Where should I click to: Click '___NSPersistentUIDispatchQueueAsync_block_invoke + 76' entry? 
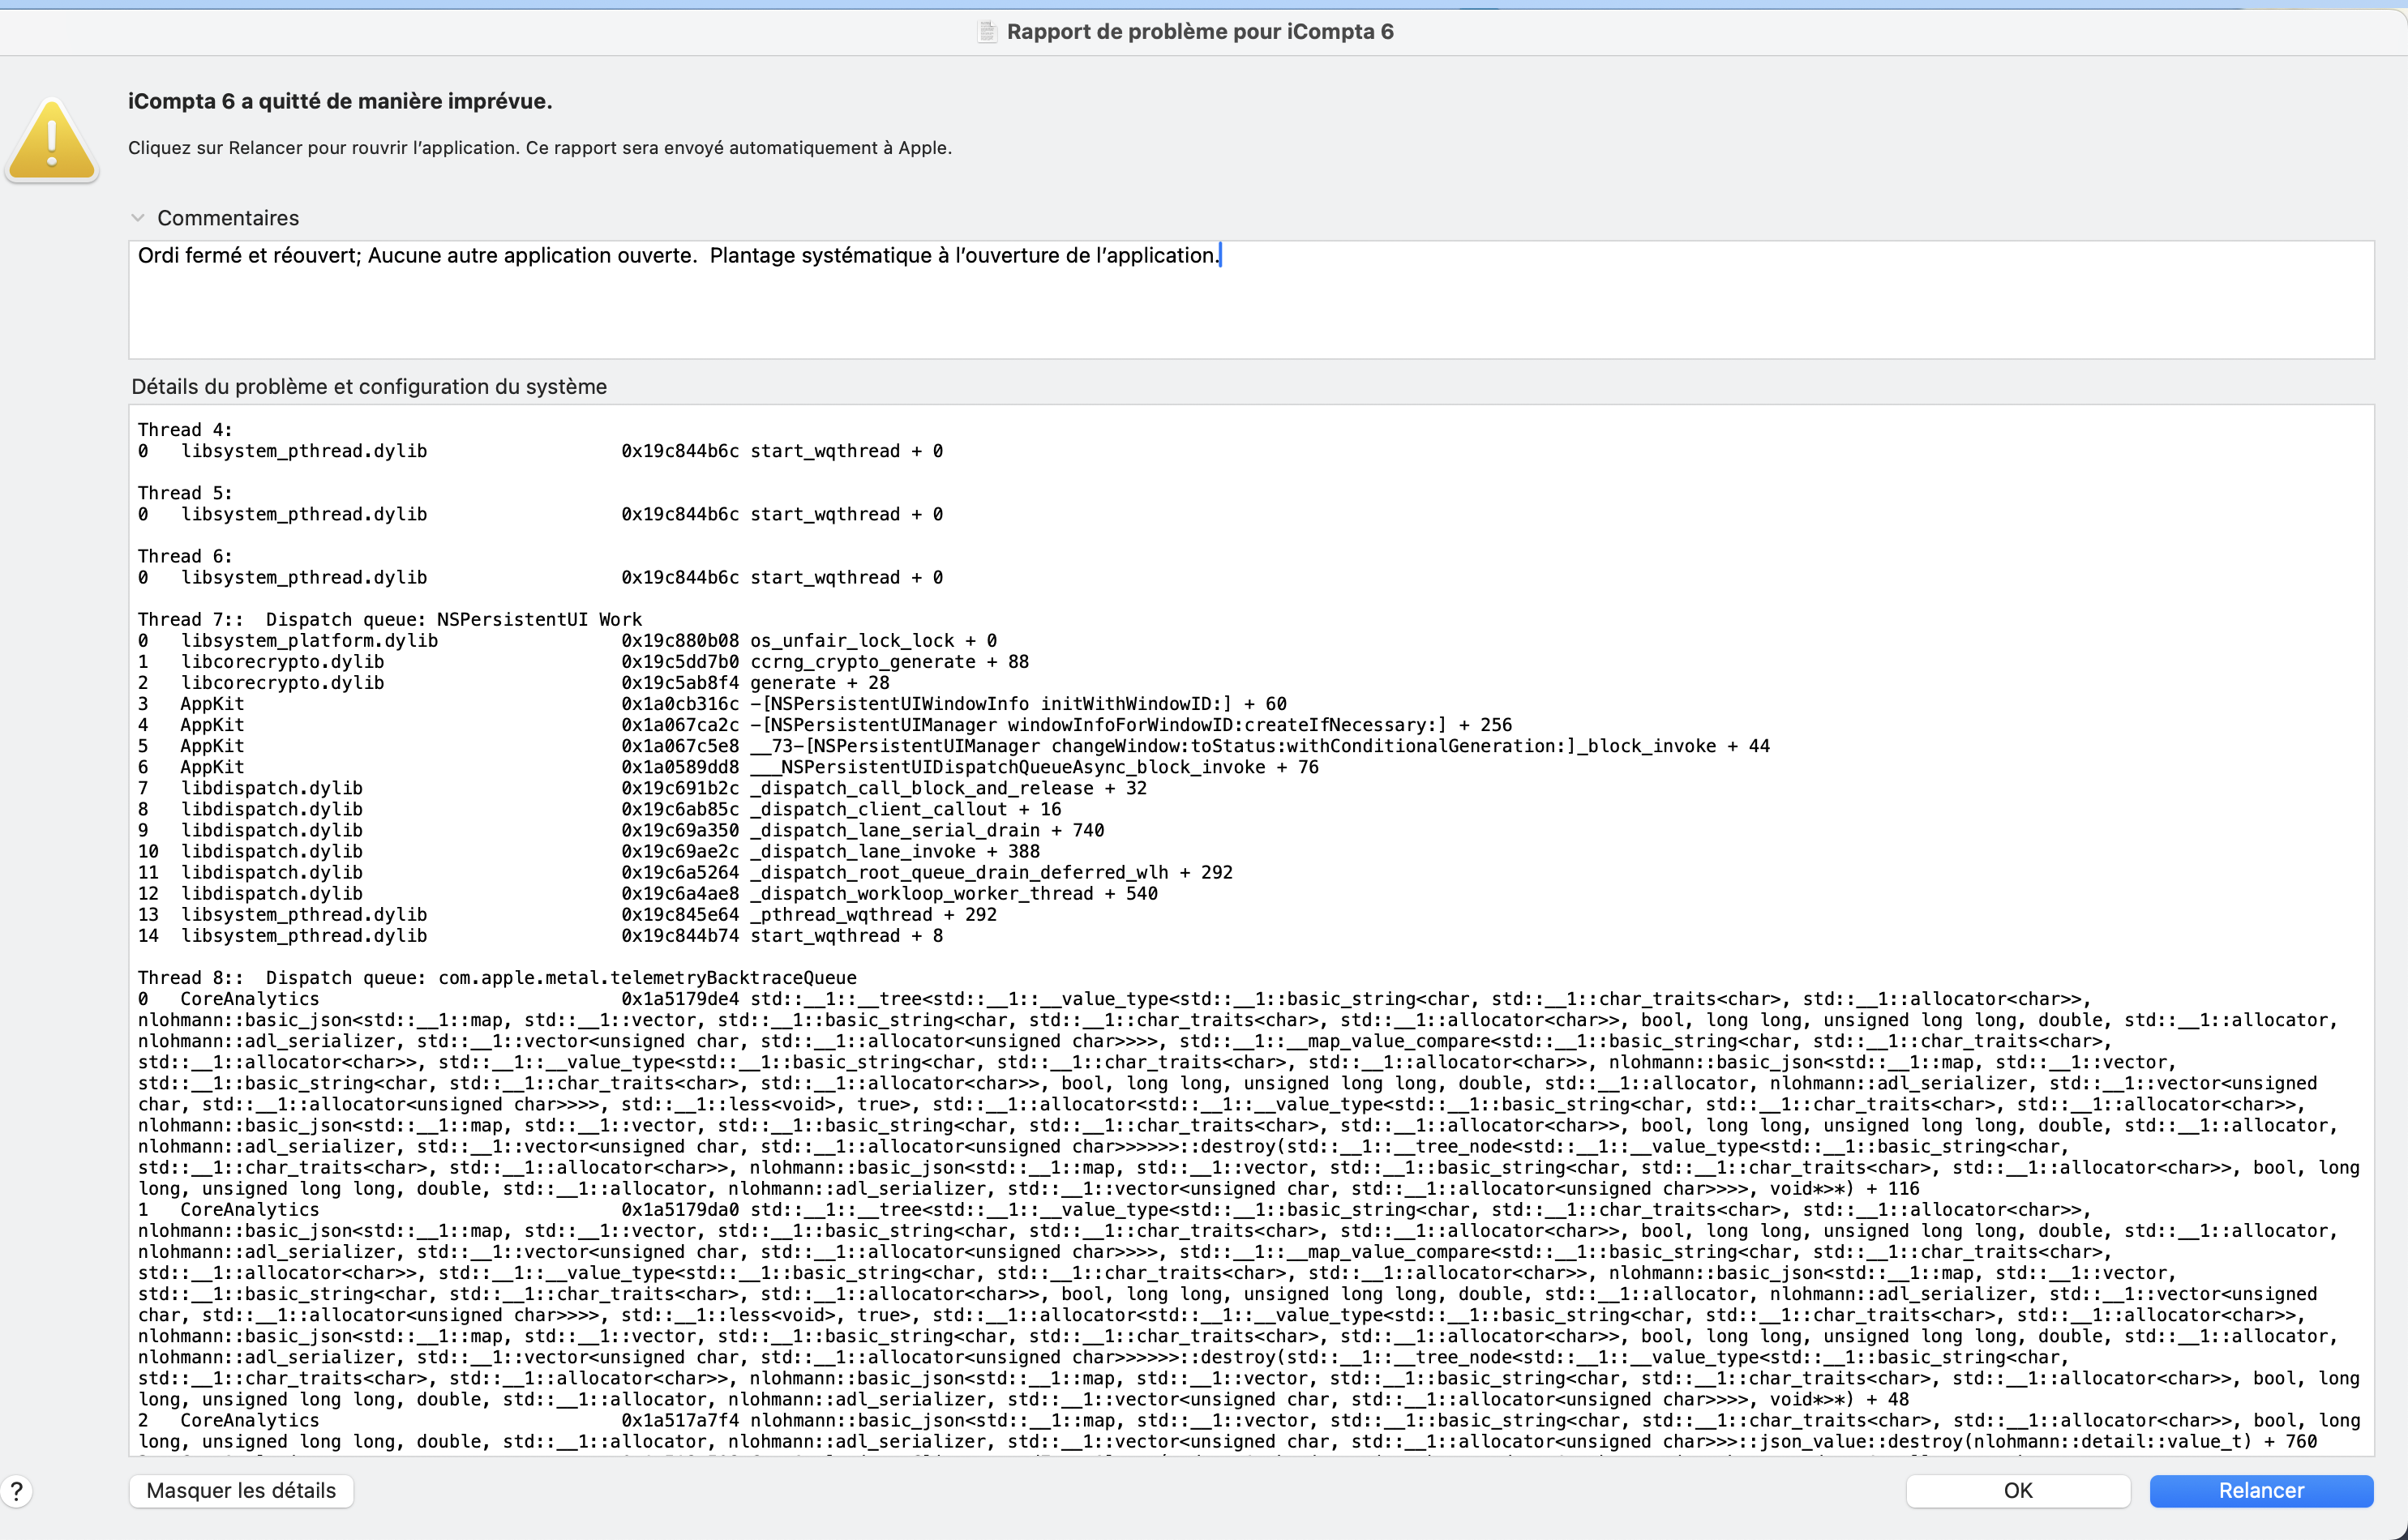point(1034,767)
